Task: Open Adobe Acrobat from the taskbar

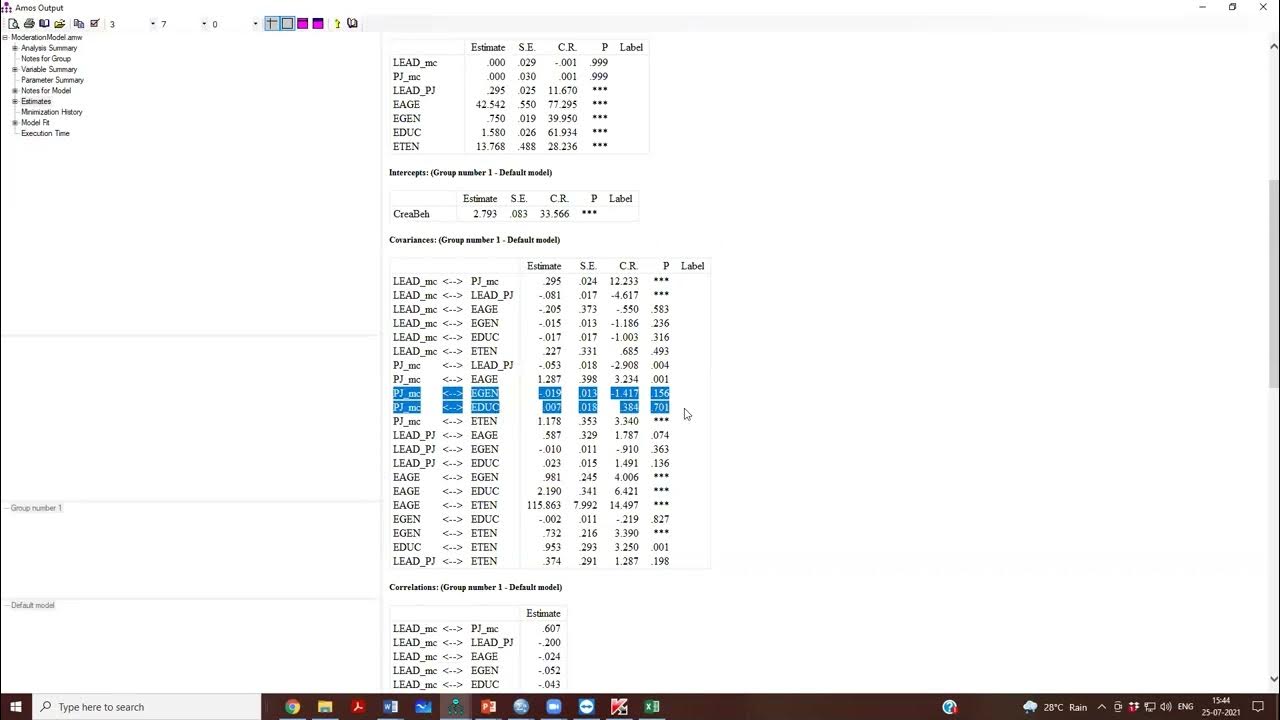Action: click(357, 707)
